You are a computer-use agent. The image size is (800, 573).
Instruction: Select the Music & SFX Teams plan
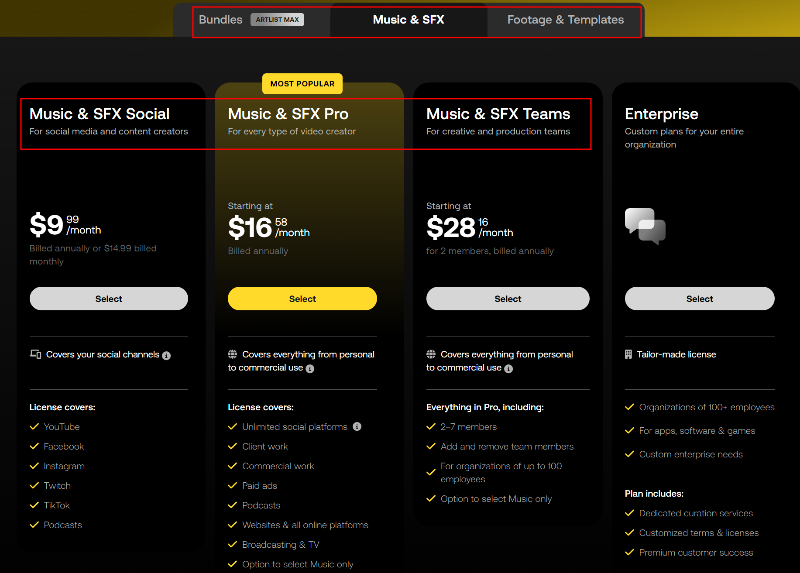(x=508, y=298)
